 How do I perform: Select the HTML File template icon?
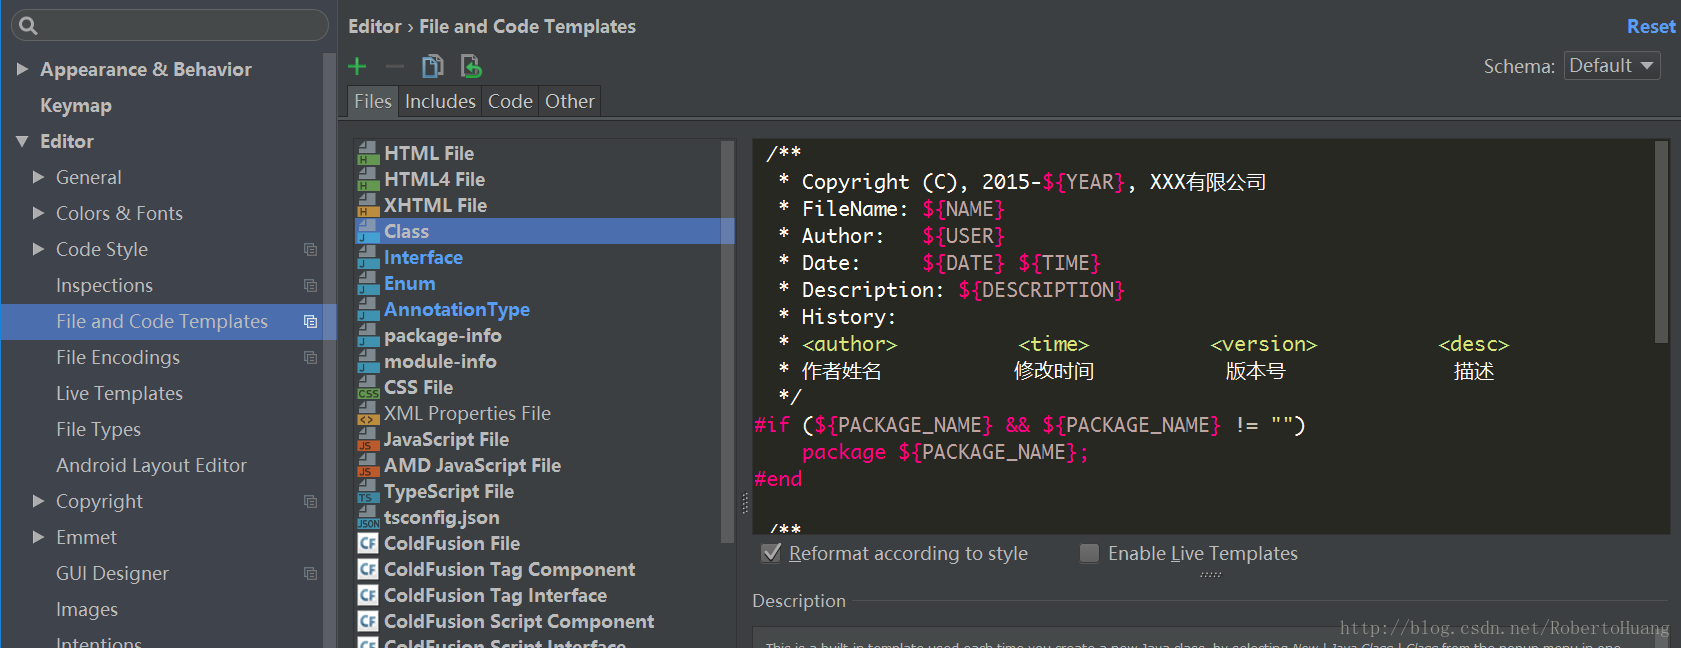pos(368,153)
